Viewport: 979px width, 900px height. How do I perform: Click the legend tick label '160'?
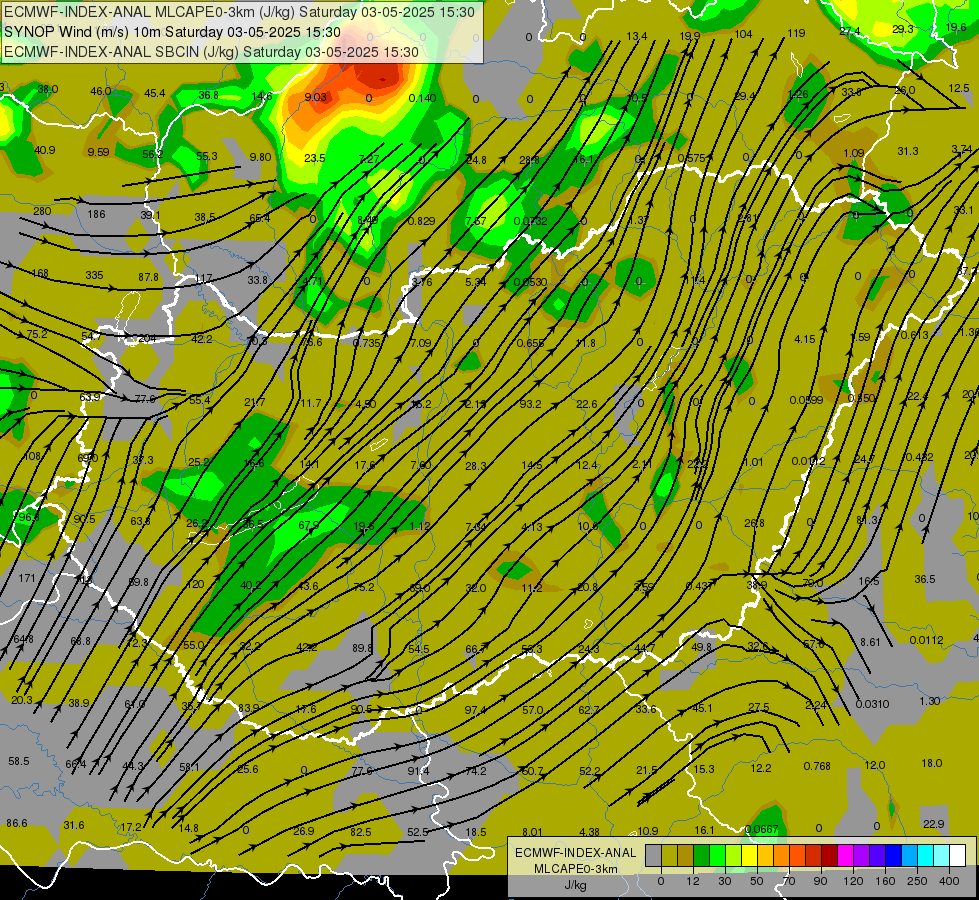pos(885,881)
